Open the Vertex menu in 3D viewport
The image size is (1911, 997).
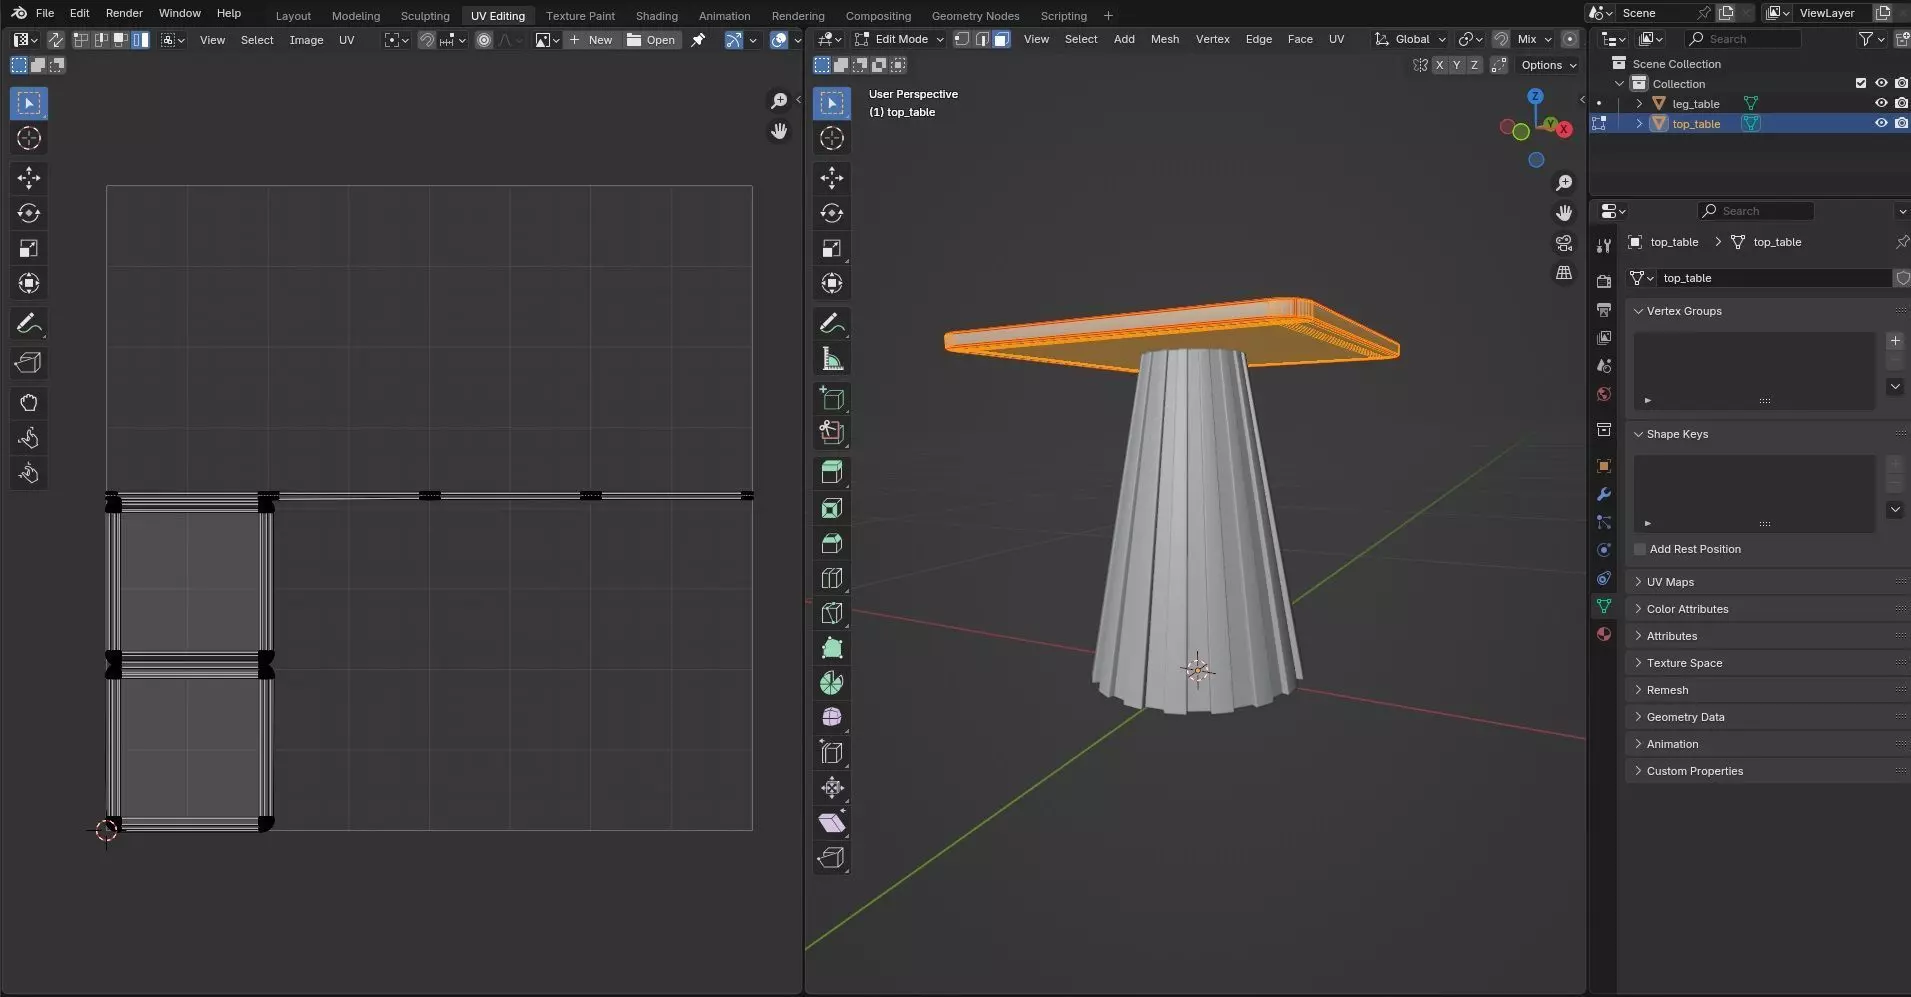[x=1212, y=39]
